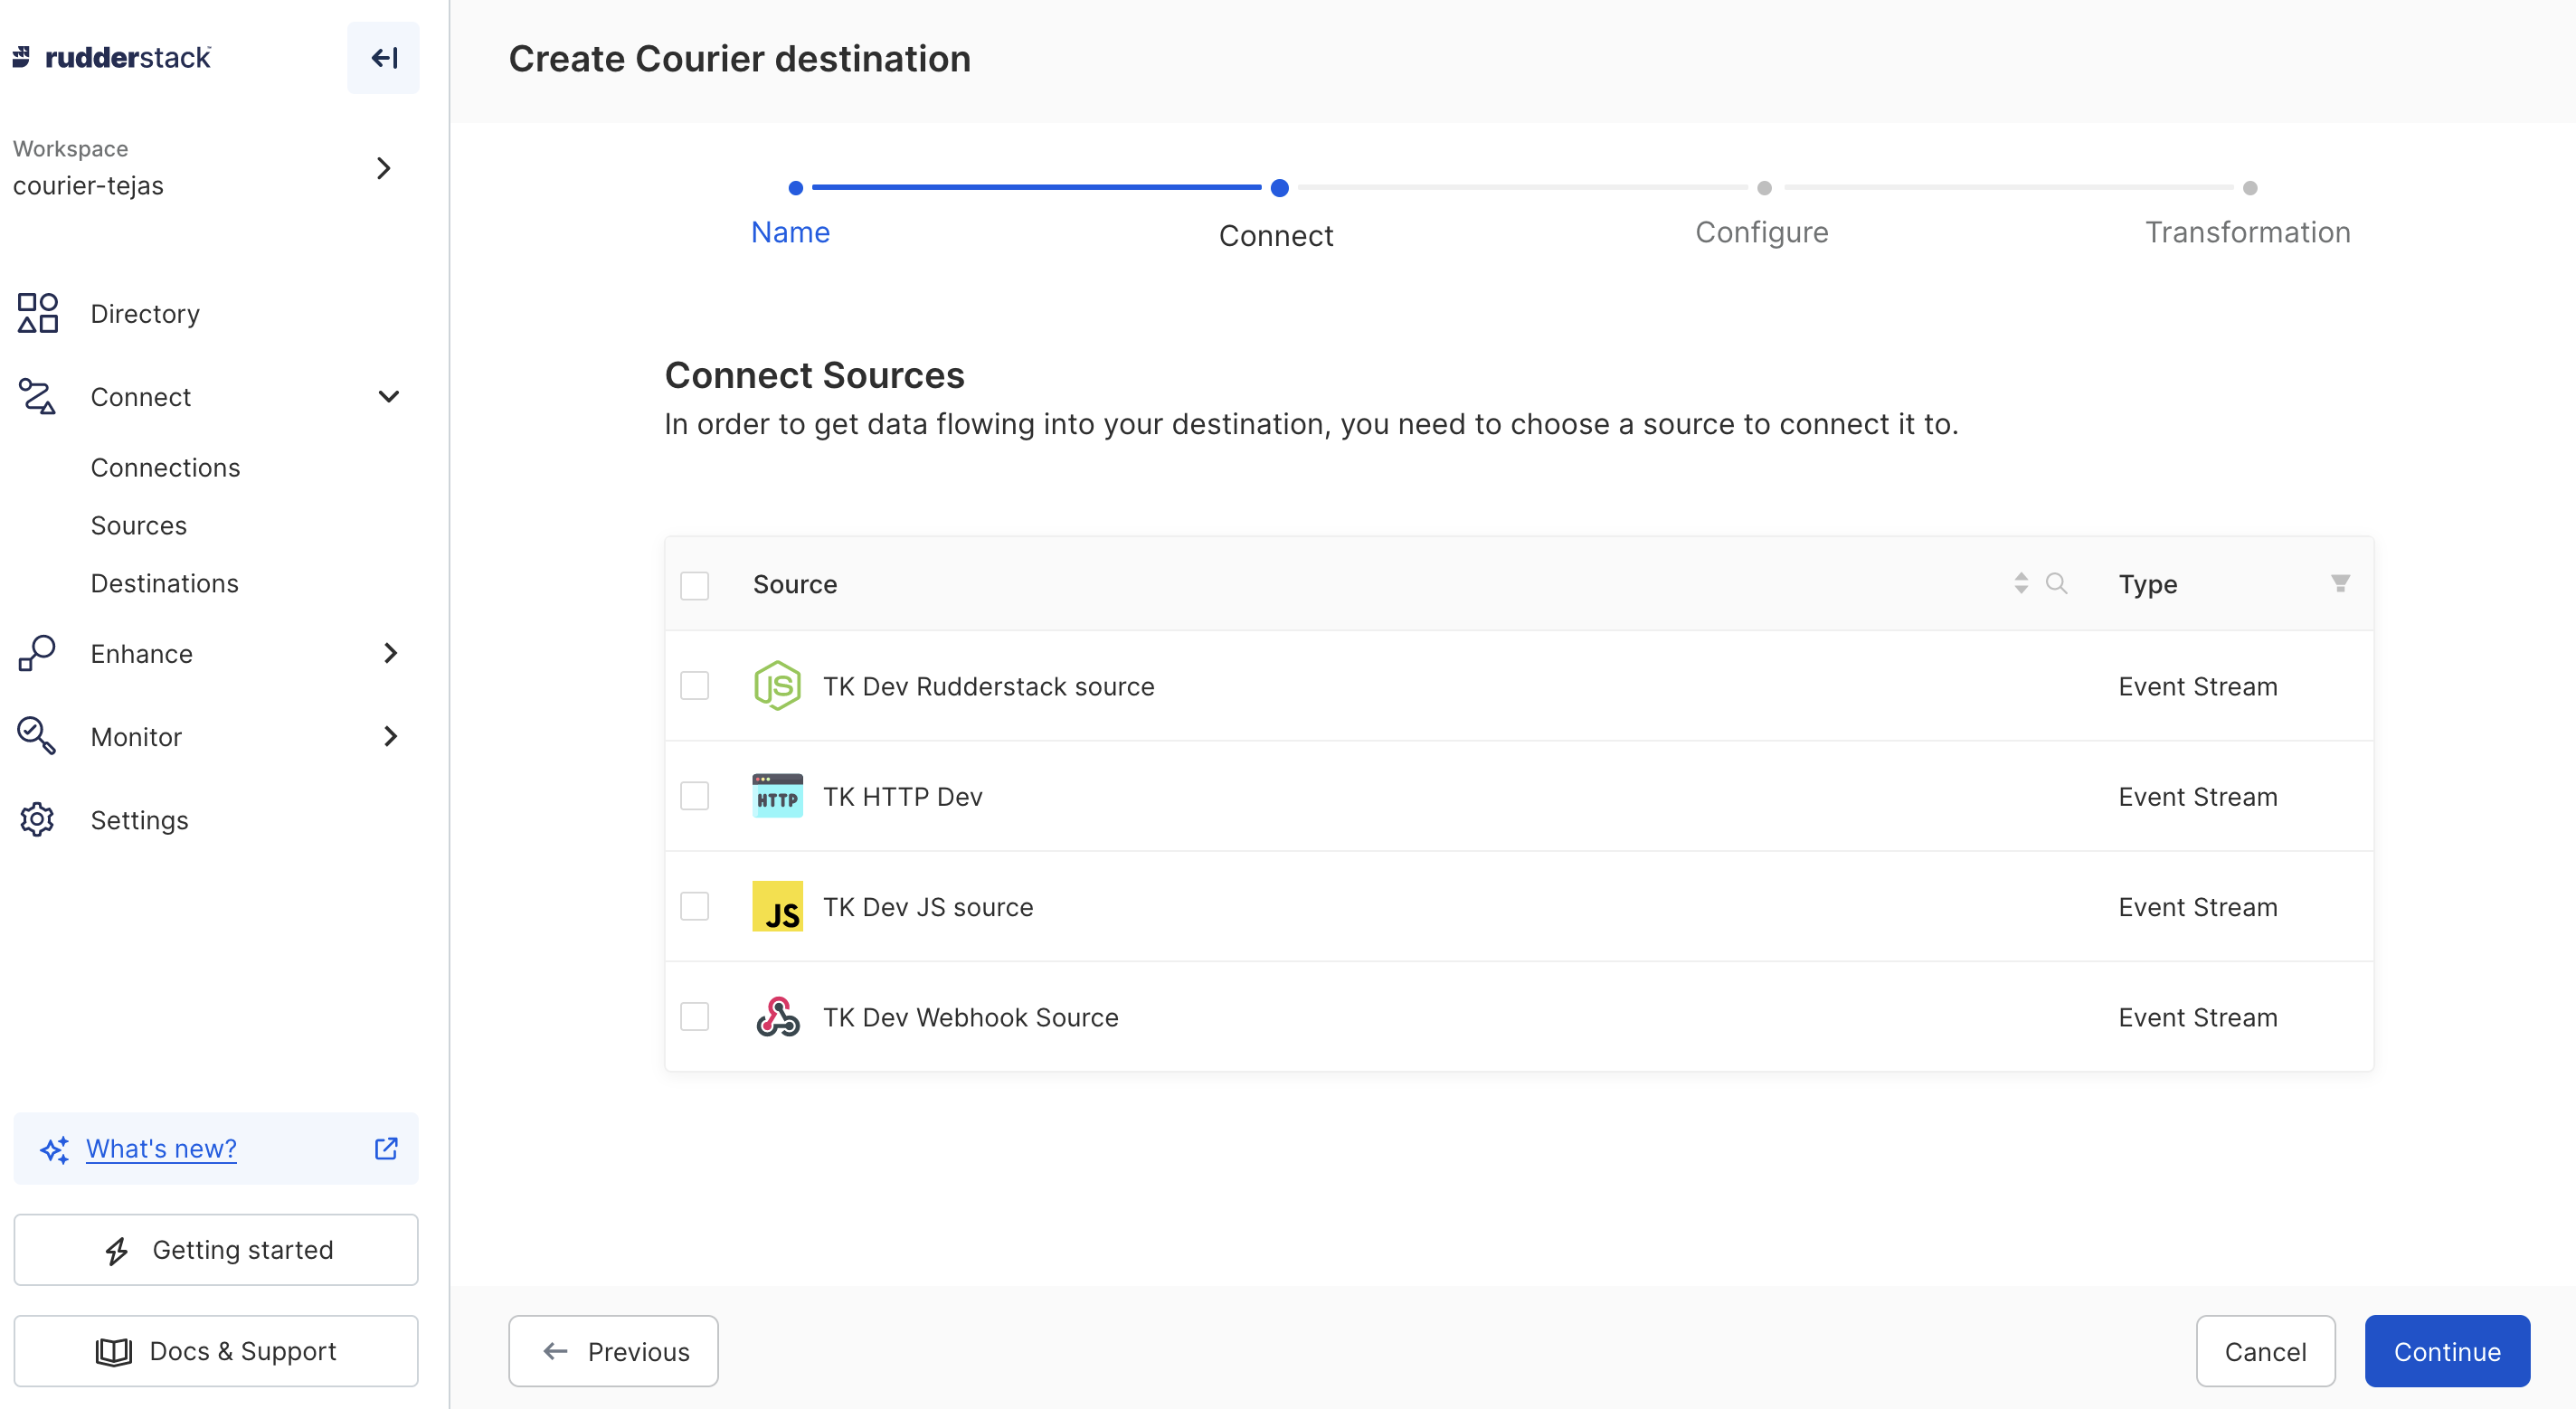Viewport: 2576px width, 1409px height.
Task: Toggle the Source column sort arrows
Action: point(2021,583)
